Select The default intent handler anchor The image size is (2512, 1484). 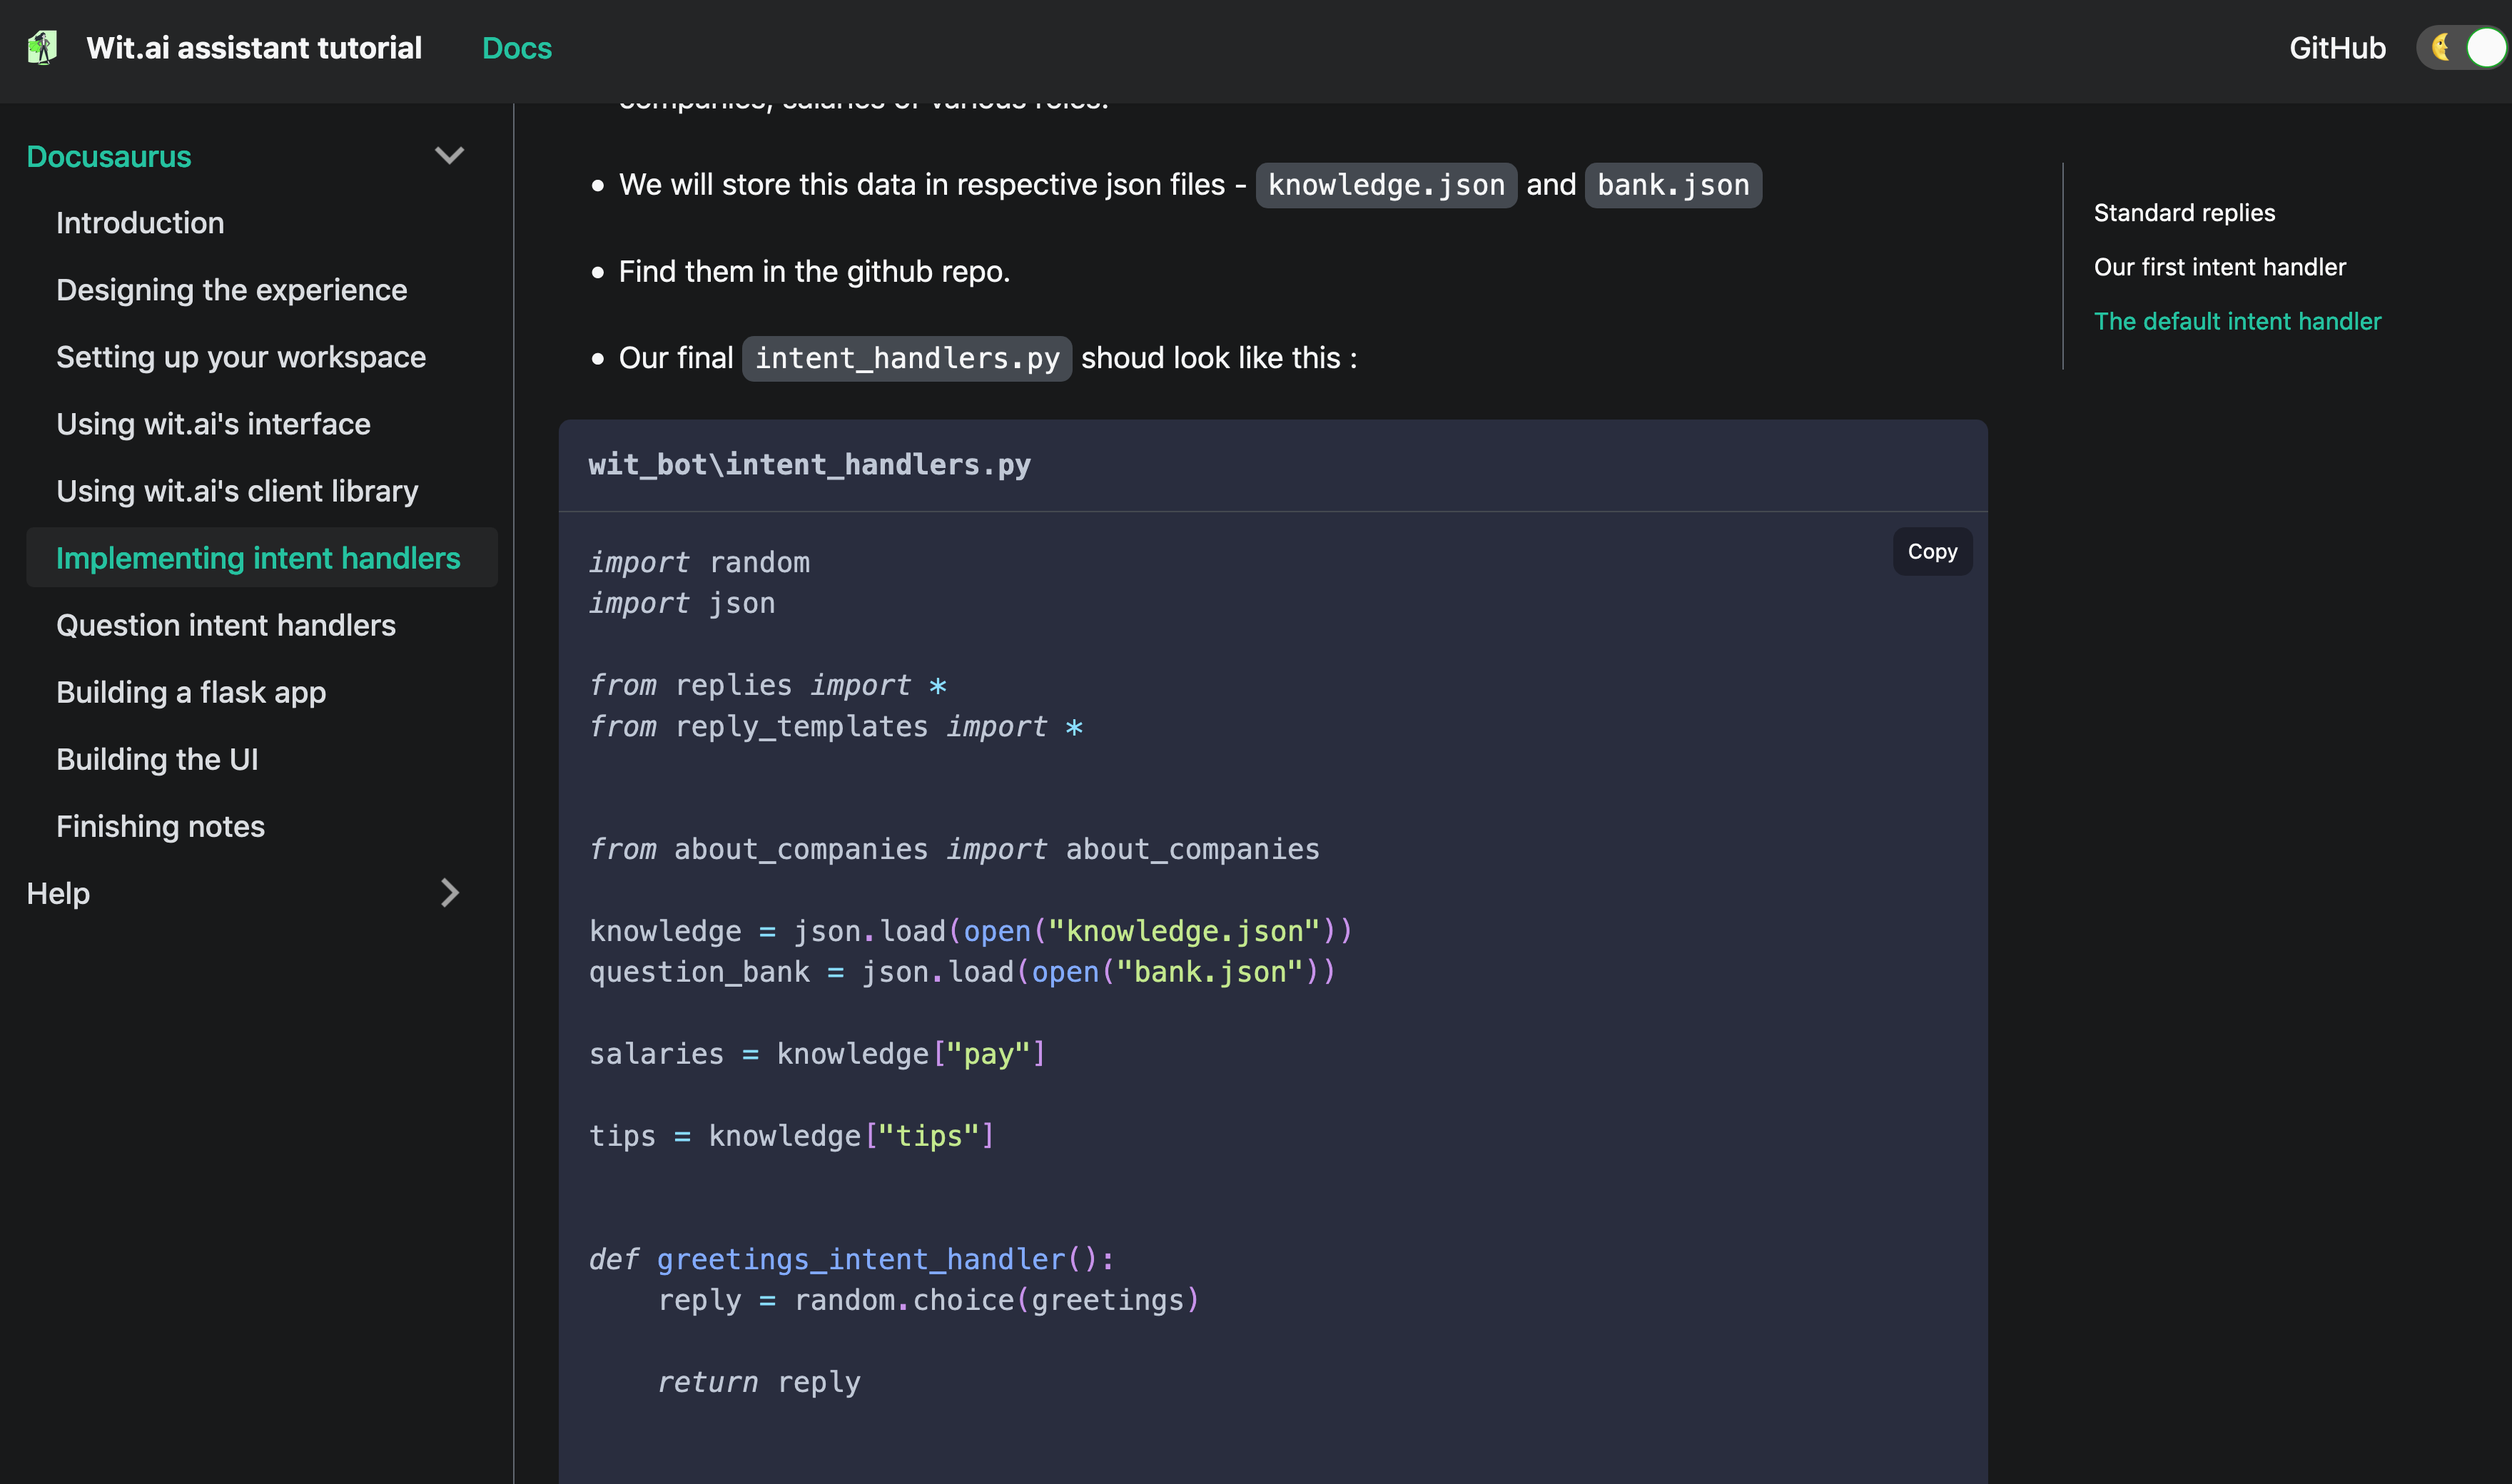pos(2237,321)
